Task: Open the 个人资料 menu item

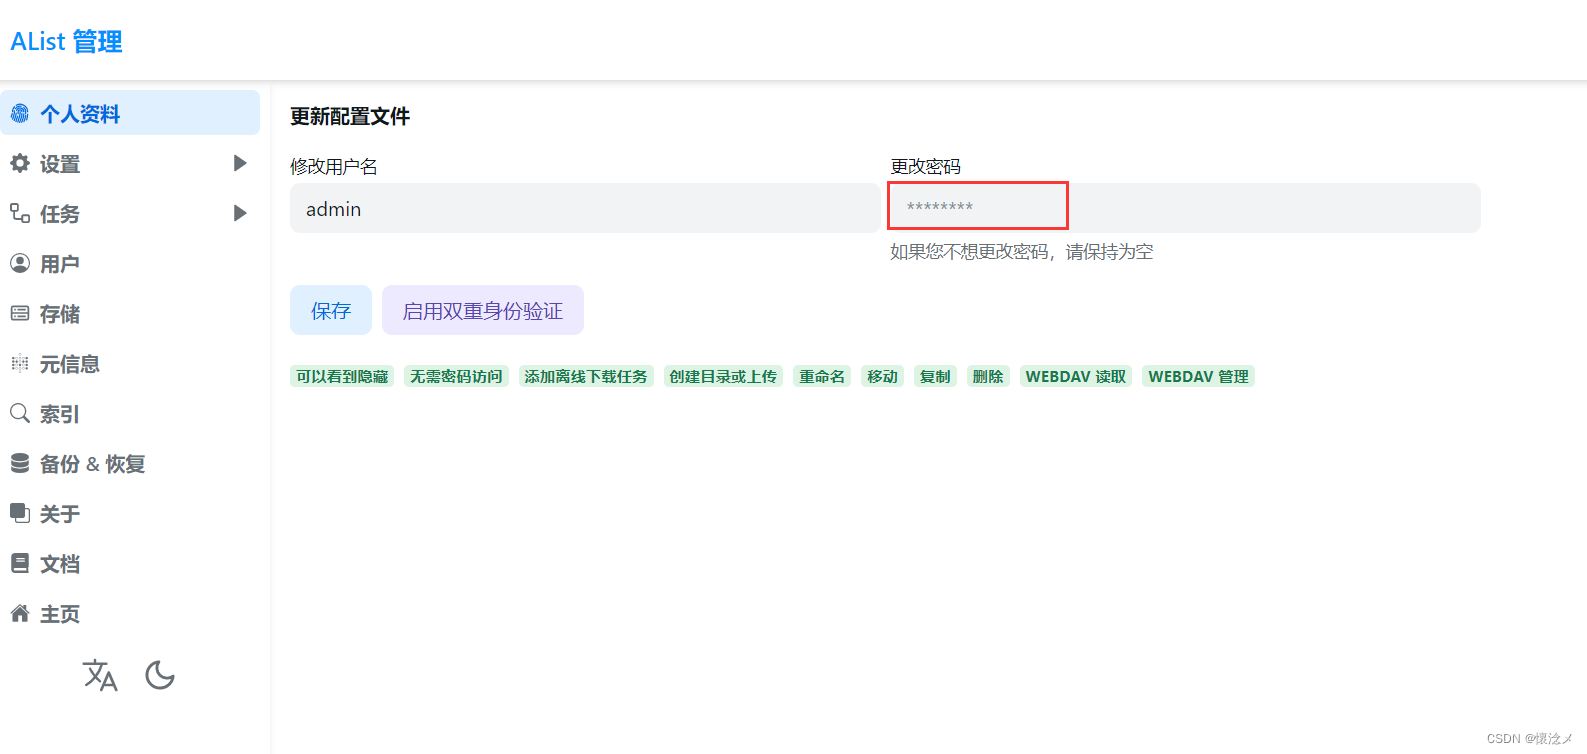Action: (x=130, y=113)
